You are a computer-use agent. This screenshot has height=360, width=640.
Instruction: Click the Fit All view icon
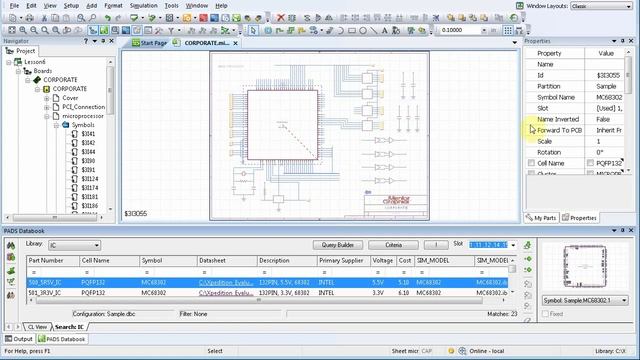point(12,30)
